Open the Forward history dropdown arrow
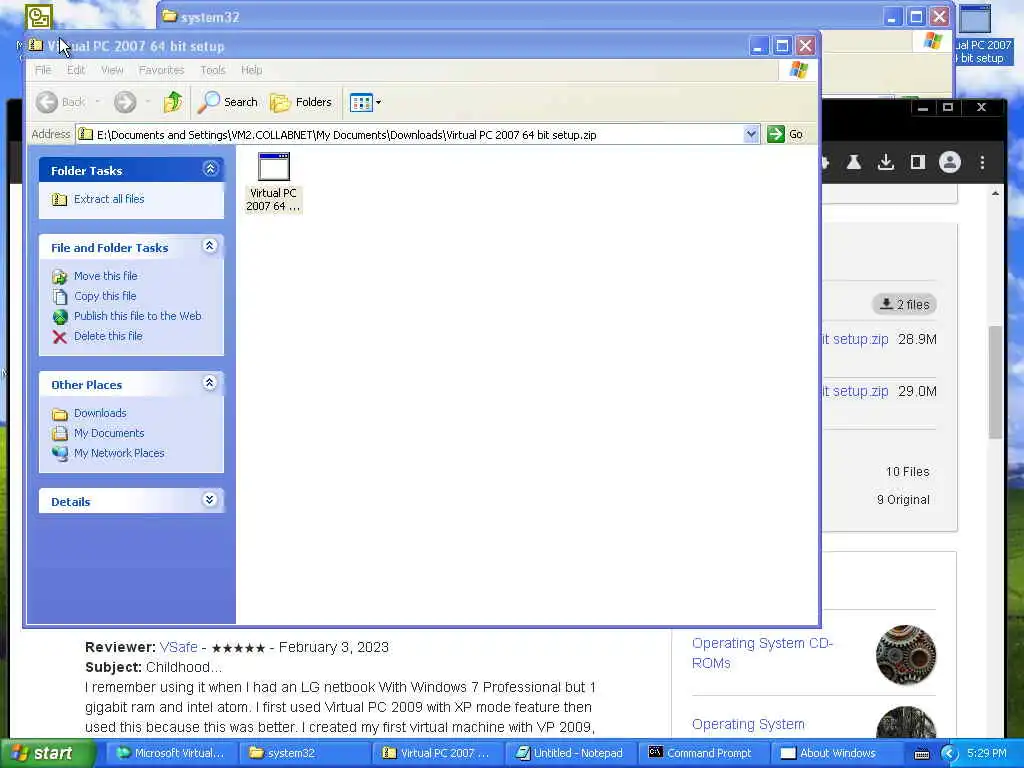Viewport: 1024px width, 768px height. pyautogui.click(x=148, y=102)
